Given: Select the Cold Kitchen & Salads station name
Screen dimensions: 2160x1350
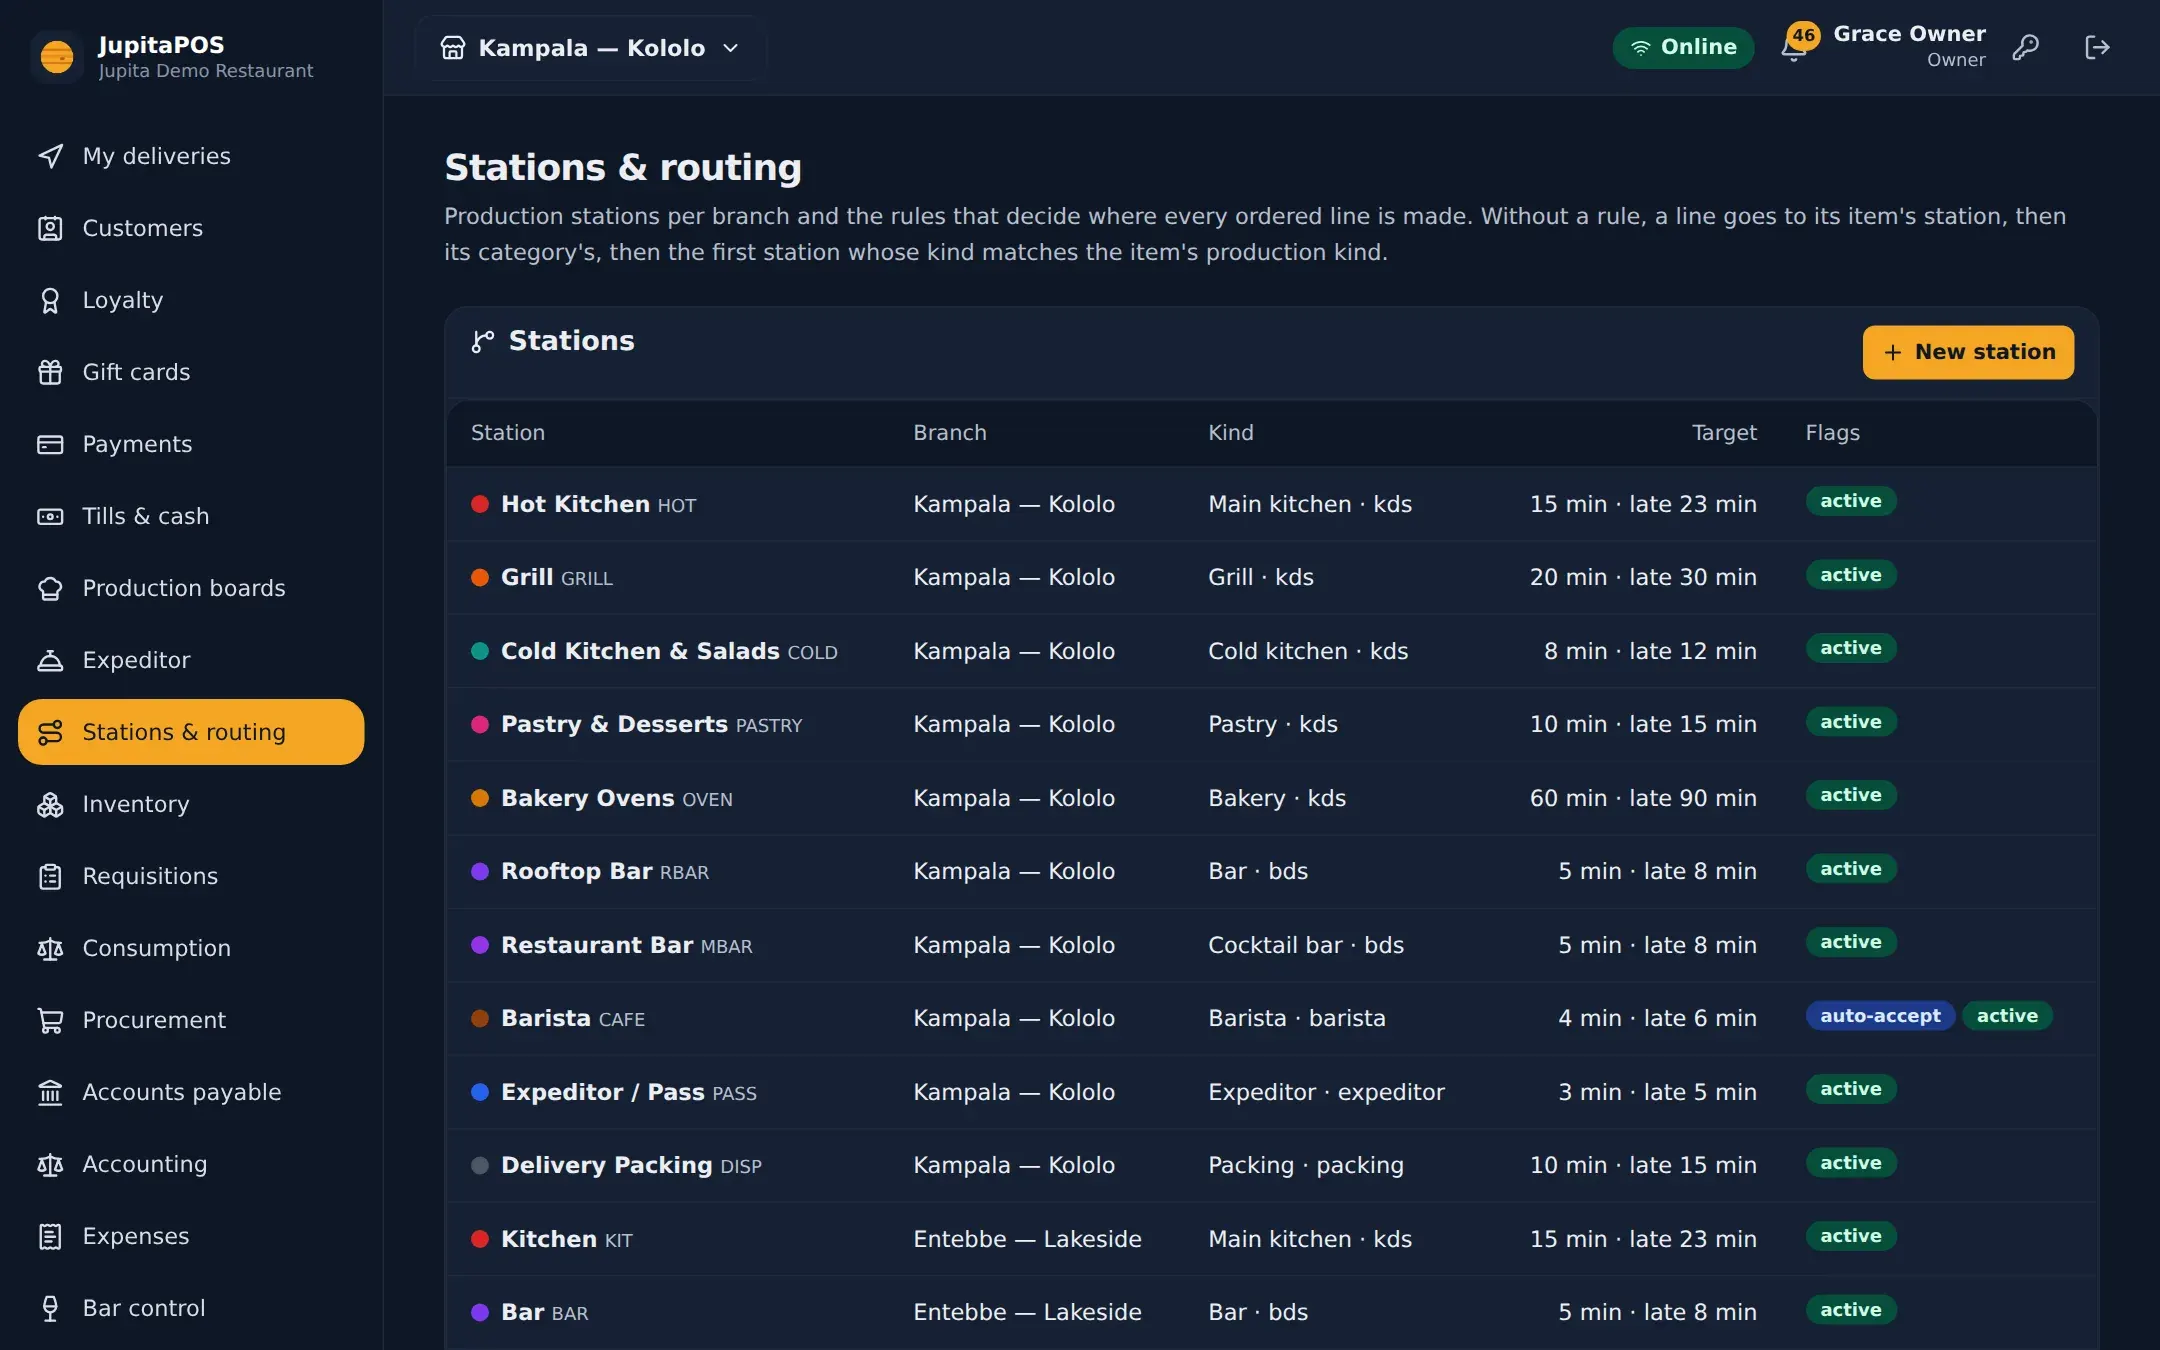Looking at the screenshot, I should click(x=640, y=651).
